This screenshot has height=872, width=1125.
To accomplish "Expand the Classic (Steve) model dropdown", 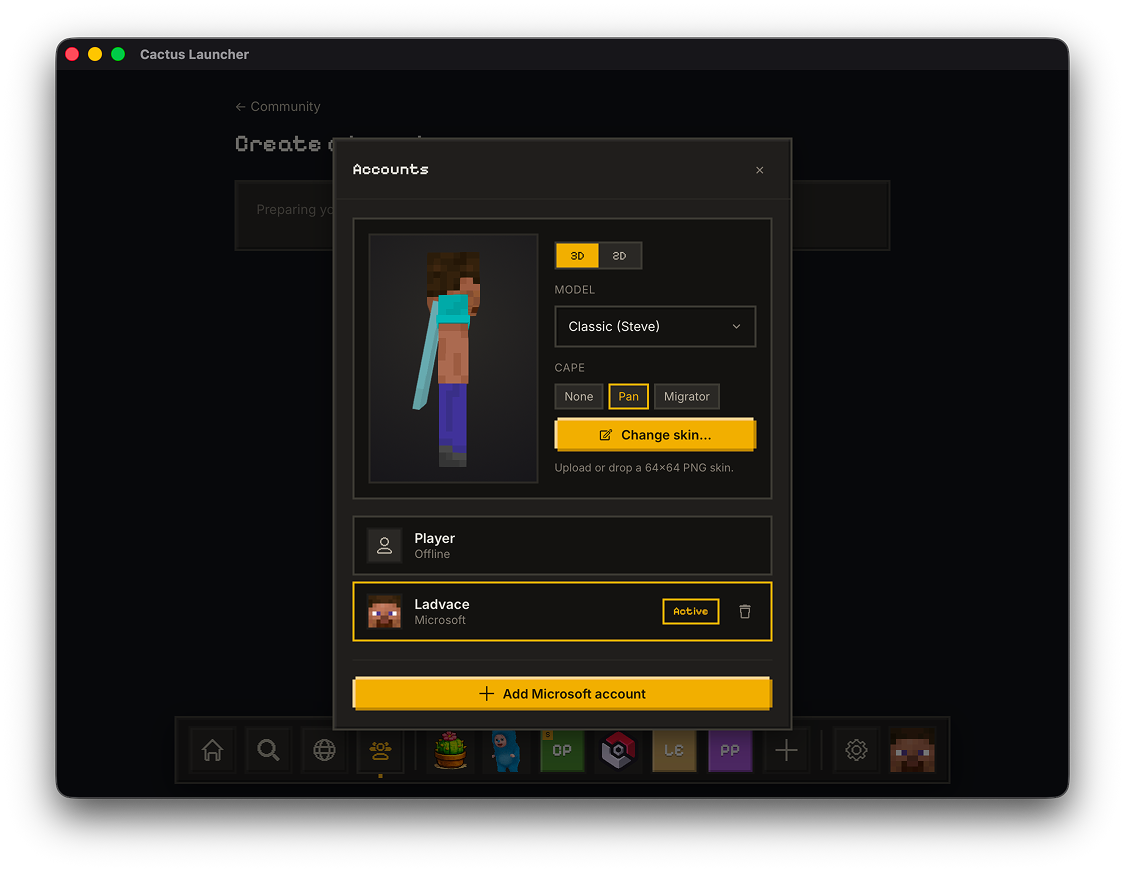I will pyautogui.click(x=655, y=327).
